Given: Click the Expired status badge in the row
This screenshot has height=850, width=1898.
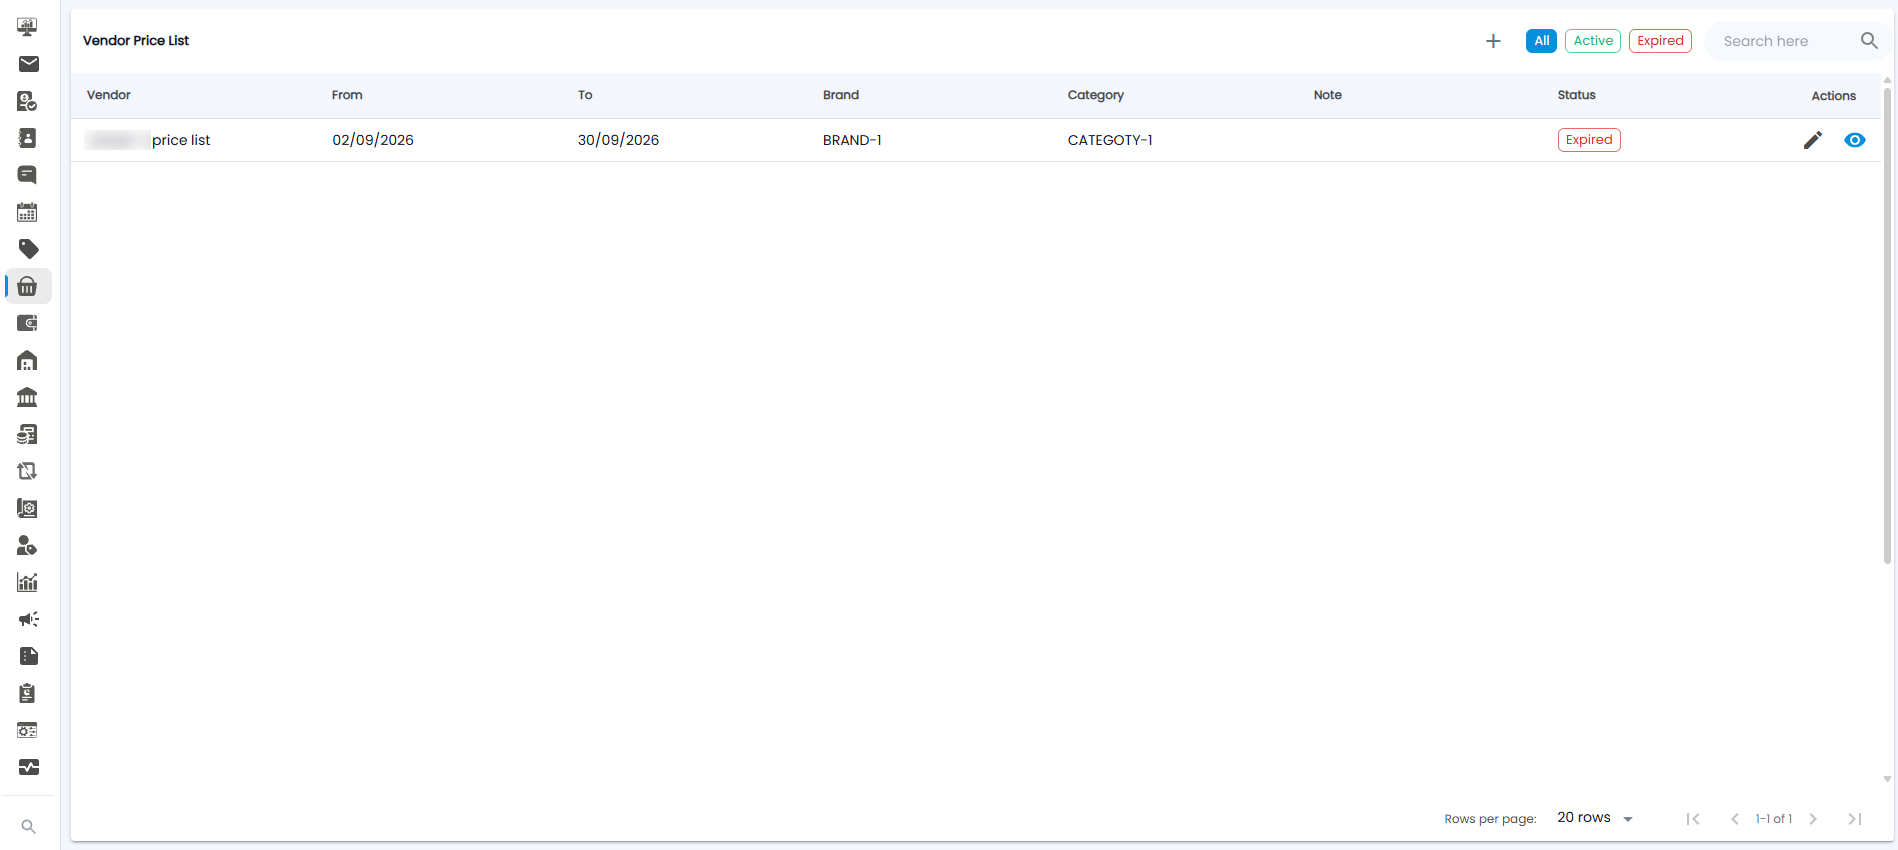Looking at the screenshot, I should point(1589,140).
